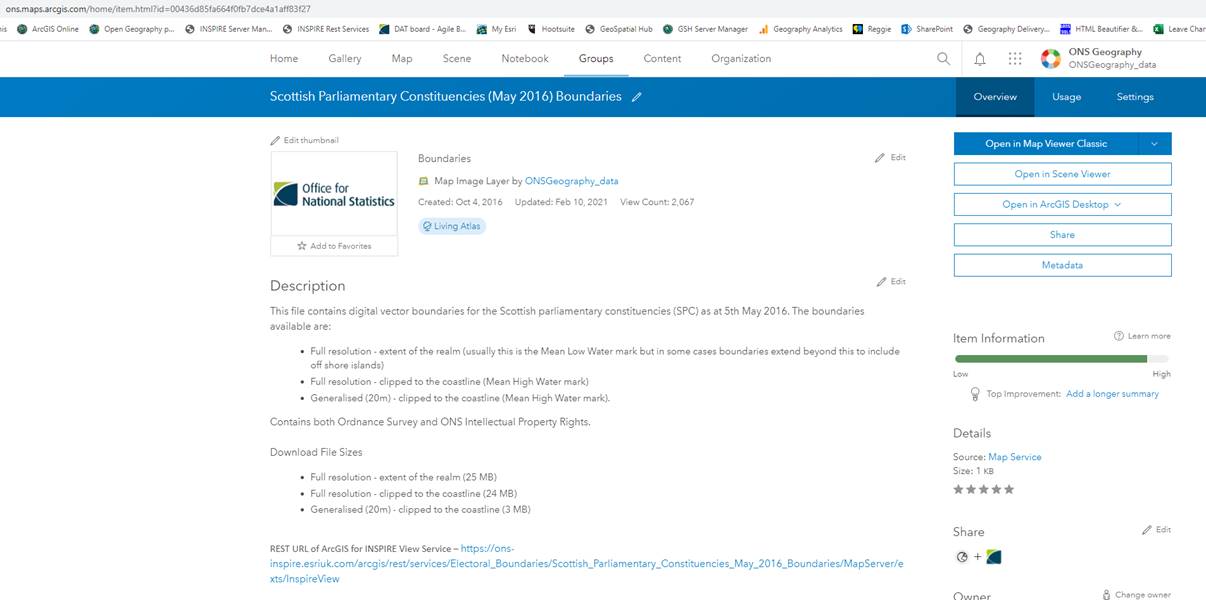The height and width of the screenshot is (600, 1206).
Task: Add the item to Favorites
Action: [334, 246]
